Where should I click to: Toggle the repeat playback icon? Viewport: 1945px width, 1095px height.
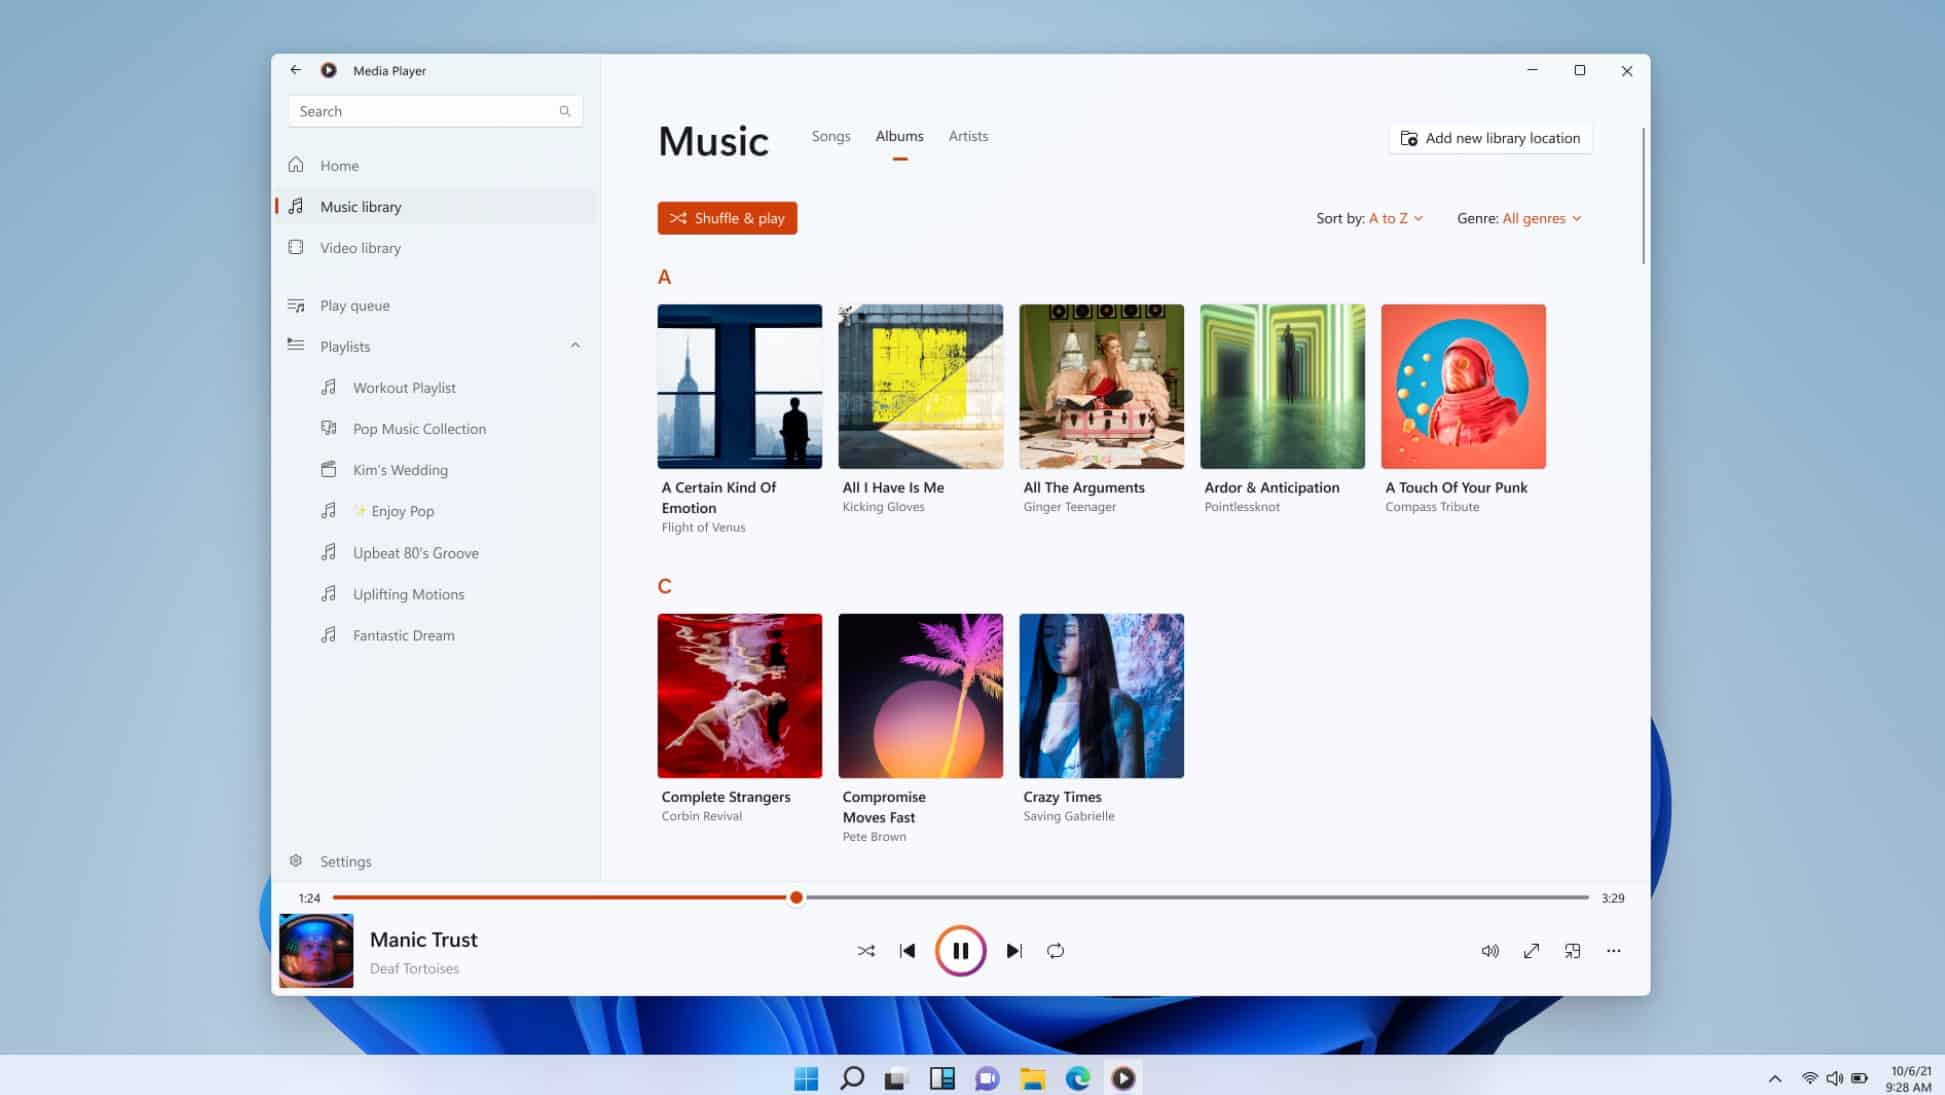pos(1055,949)
